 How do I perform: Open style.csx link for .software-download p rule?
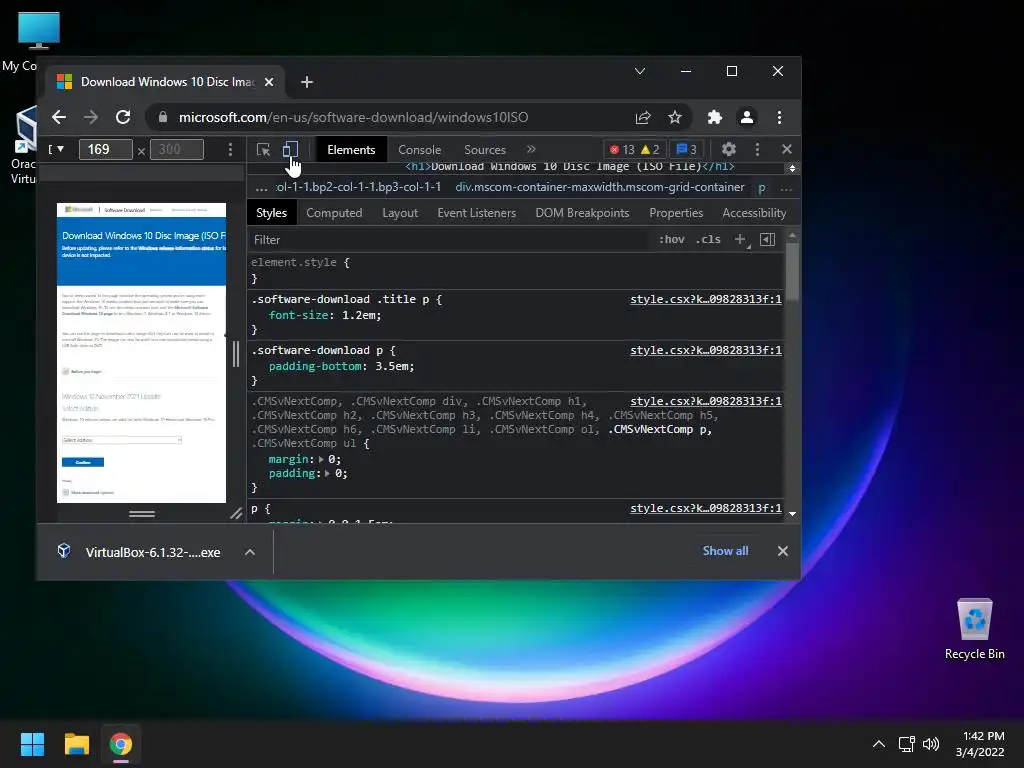pyautogui.click(x=705, y=350)
